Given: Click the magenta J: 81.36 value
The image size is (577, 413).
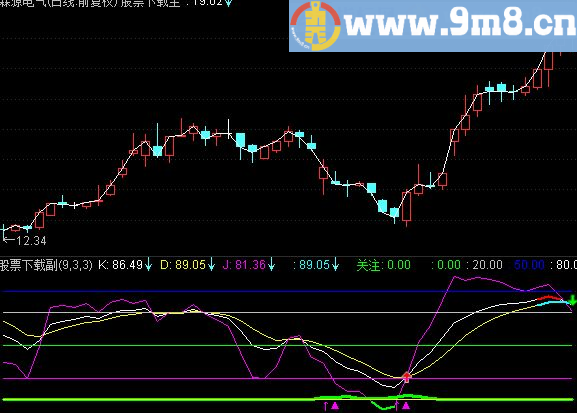Looking at the screenshot, I should (244, 265).
